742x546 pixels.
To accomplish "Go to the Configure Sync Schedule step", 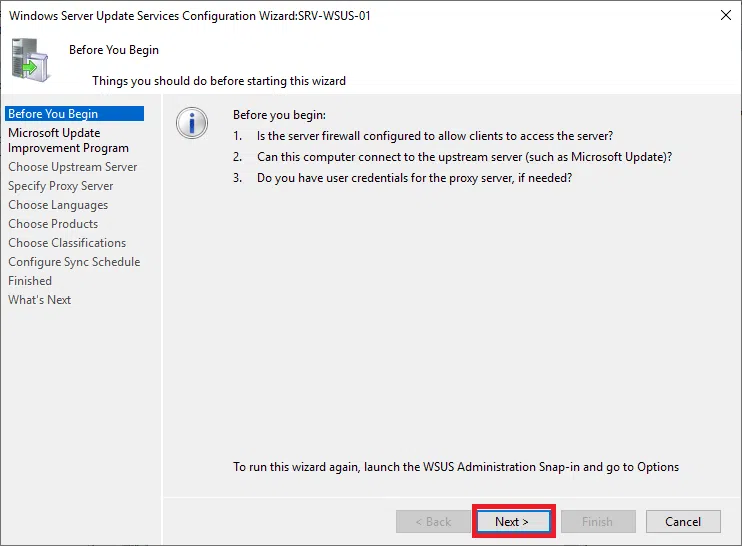I will [74, 262].
